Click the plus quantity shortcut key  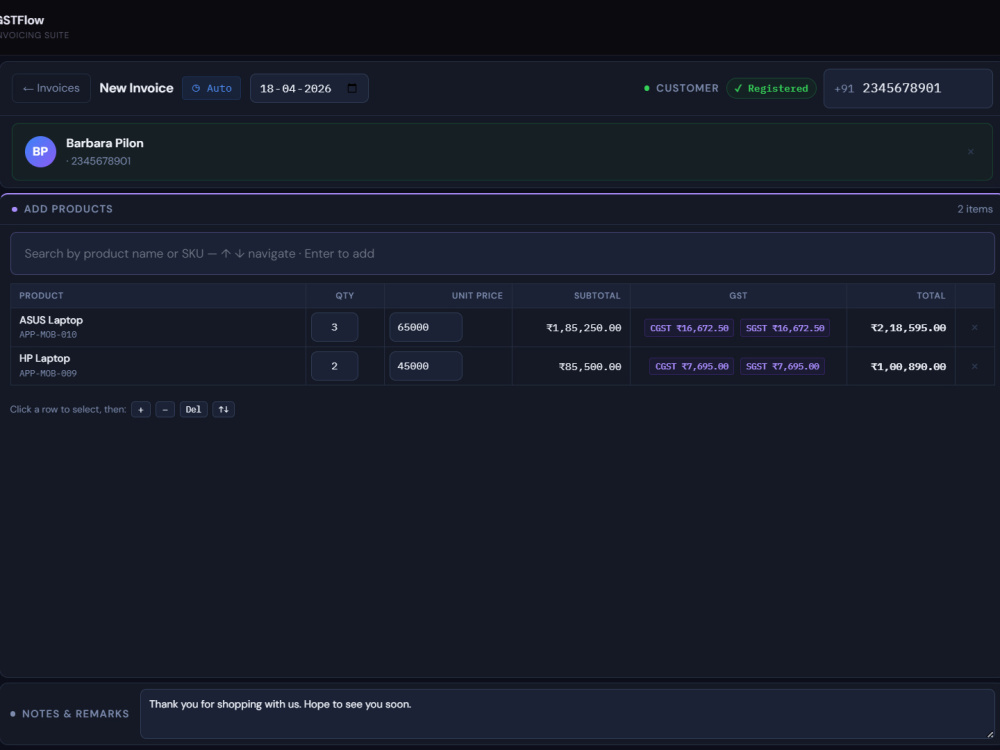coord(141,409)
